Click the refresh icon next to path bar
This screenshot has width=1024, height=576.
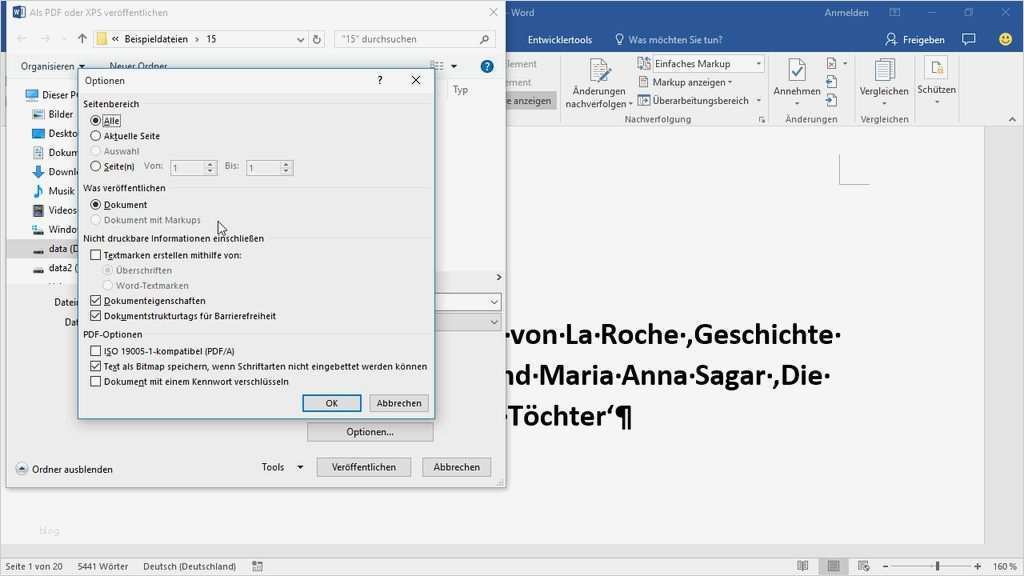[x=317, y=39]
